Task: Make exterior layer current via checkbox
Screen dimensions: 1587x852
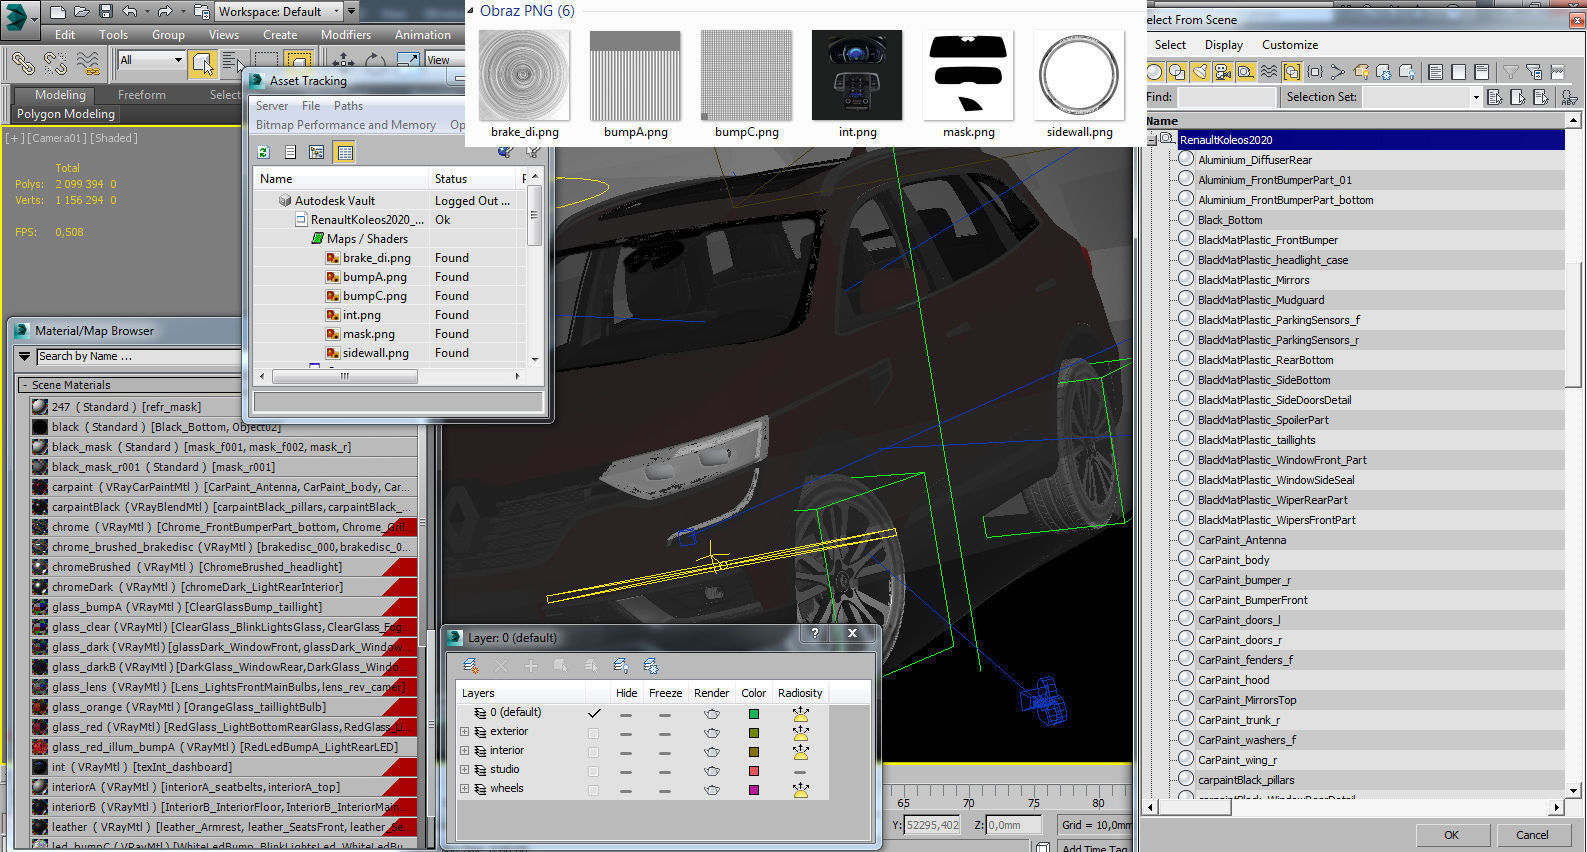Action: 594,733
